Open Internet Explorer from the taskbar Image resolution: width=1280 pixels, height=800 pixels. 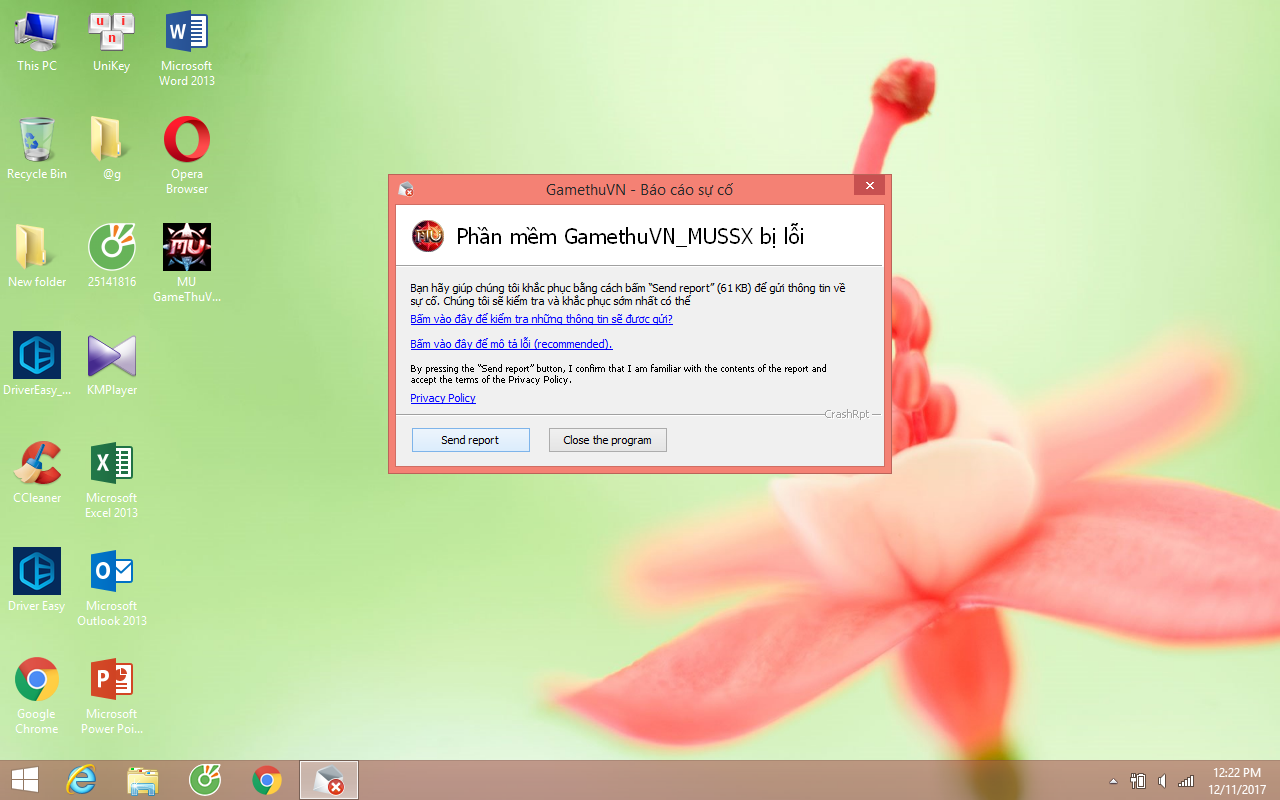81,780
